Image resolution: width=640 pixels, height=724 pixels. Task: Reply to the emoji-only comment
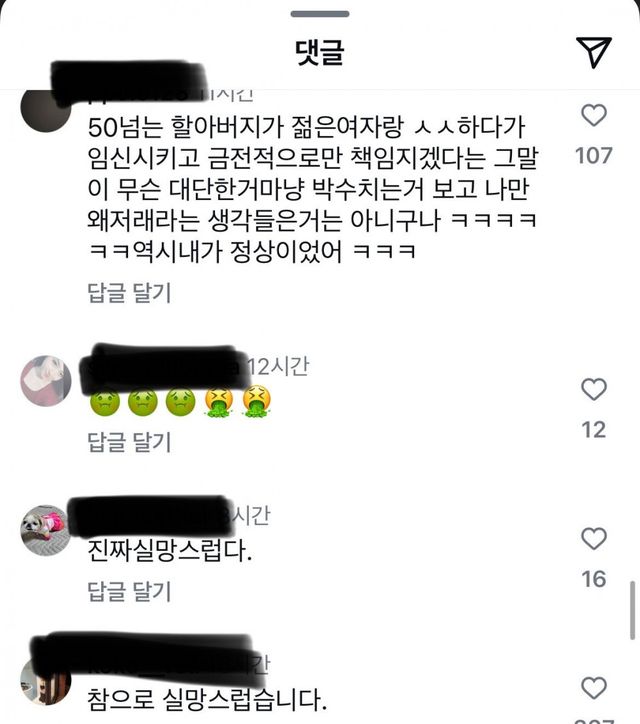tap(129, 442)
